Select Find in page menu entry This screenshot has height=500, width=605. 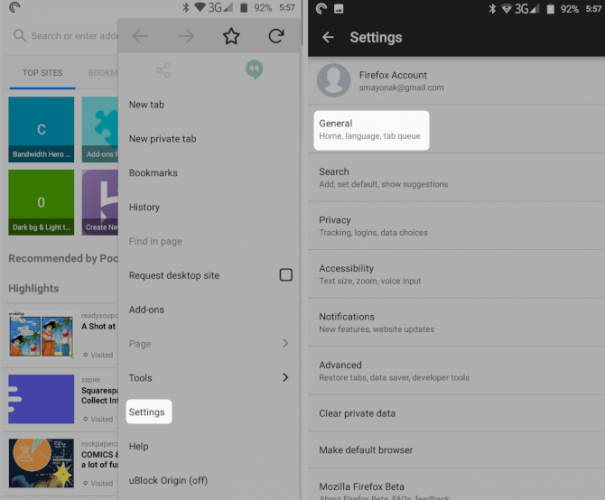click(x=209, y=241)
